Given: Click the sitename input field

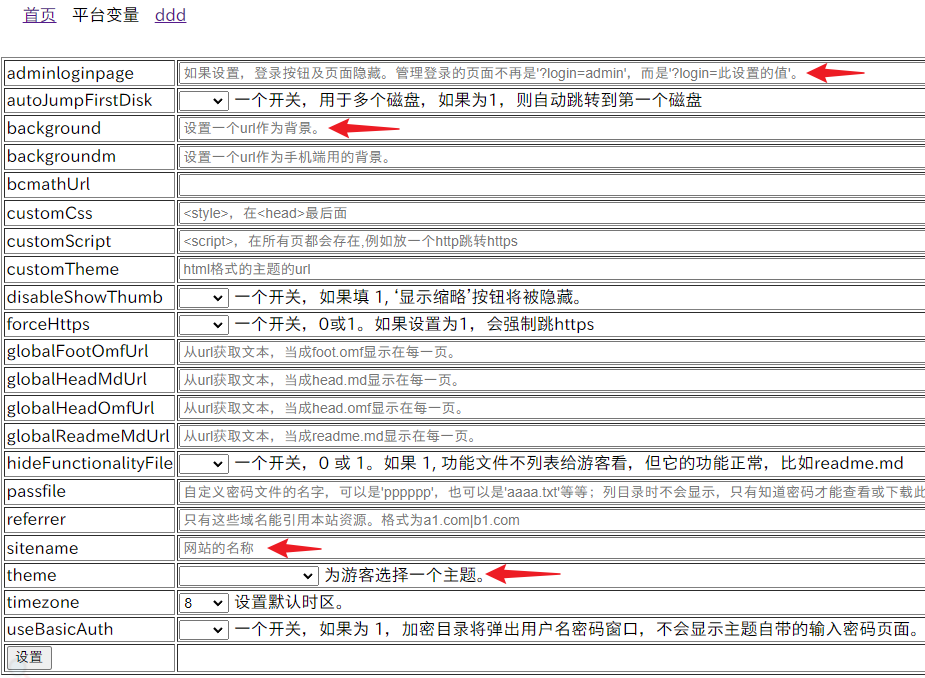Looking at the screenshot, I should coord(550,548).
